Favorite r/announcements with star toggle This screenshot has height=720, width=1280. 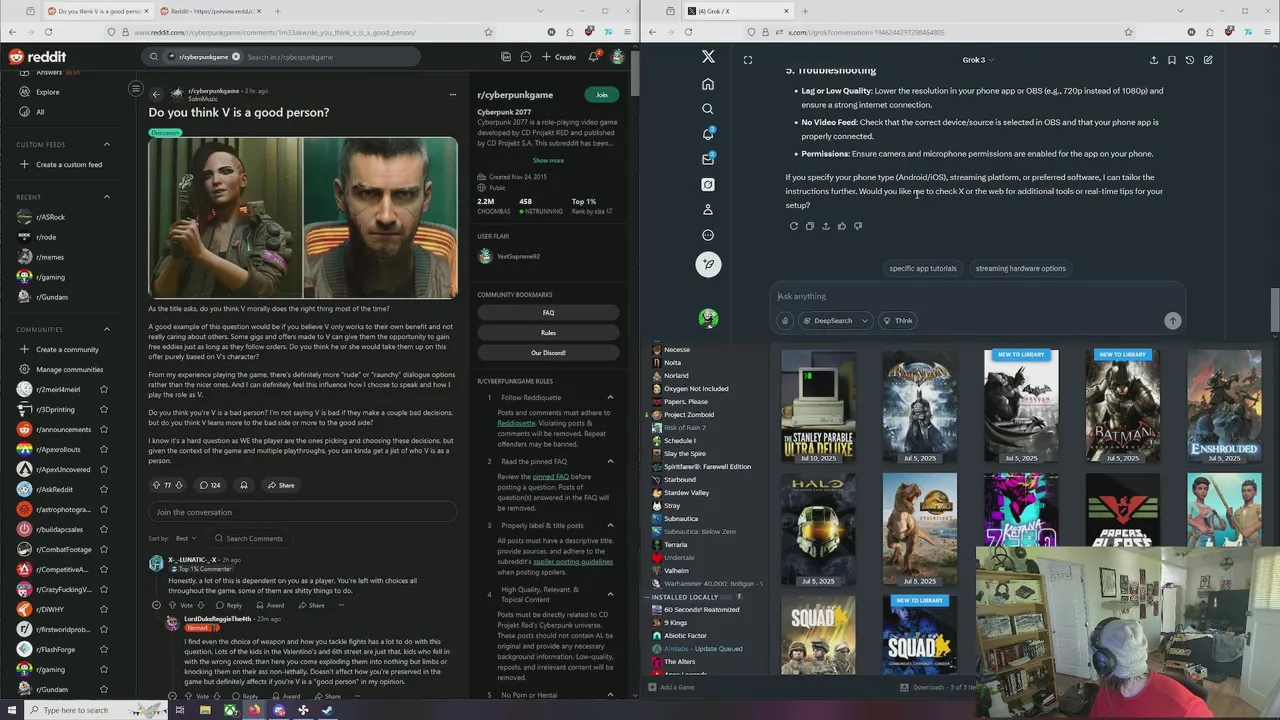[x=103, y=429]
